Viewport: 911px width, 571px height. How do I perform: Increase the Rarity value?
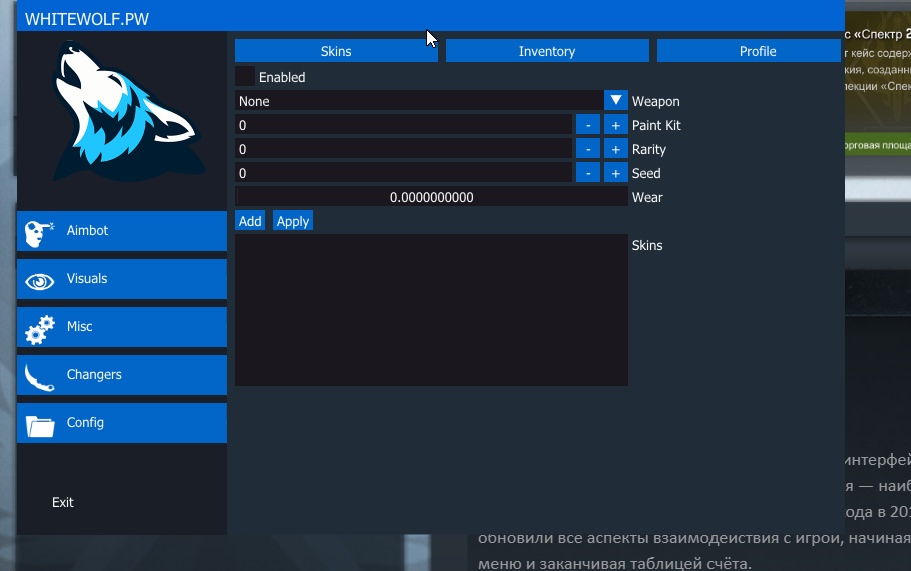[x=615, y=149]
